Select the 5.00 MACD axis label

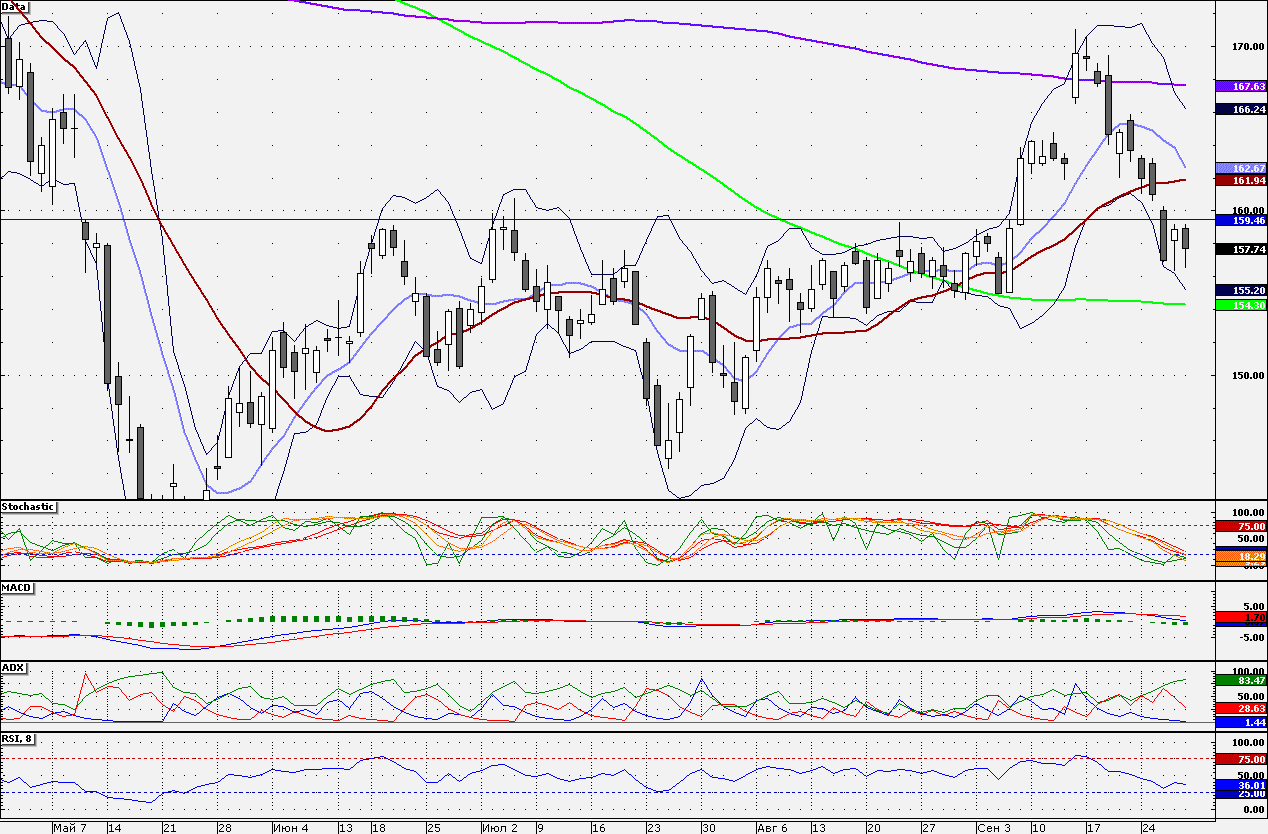tap(1253, 606)
